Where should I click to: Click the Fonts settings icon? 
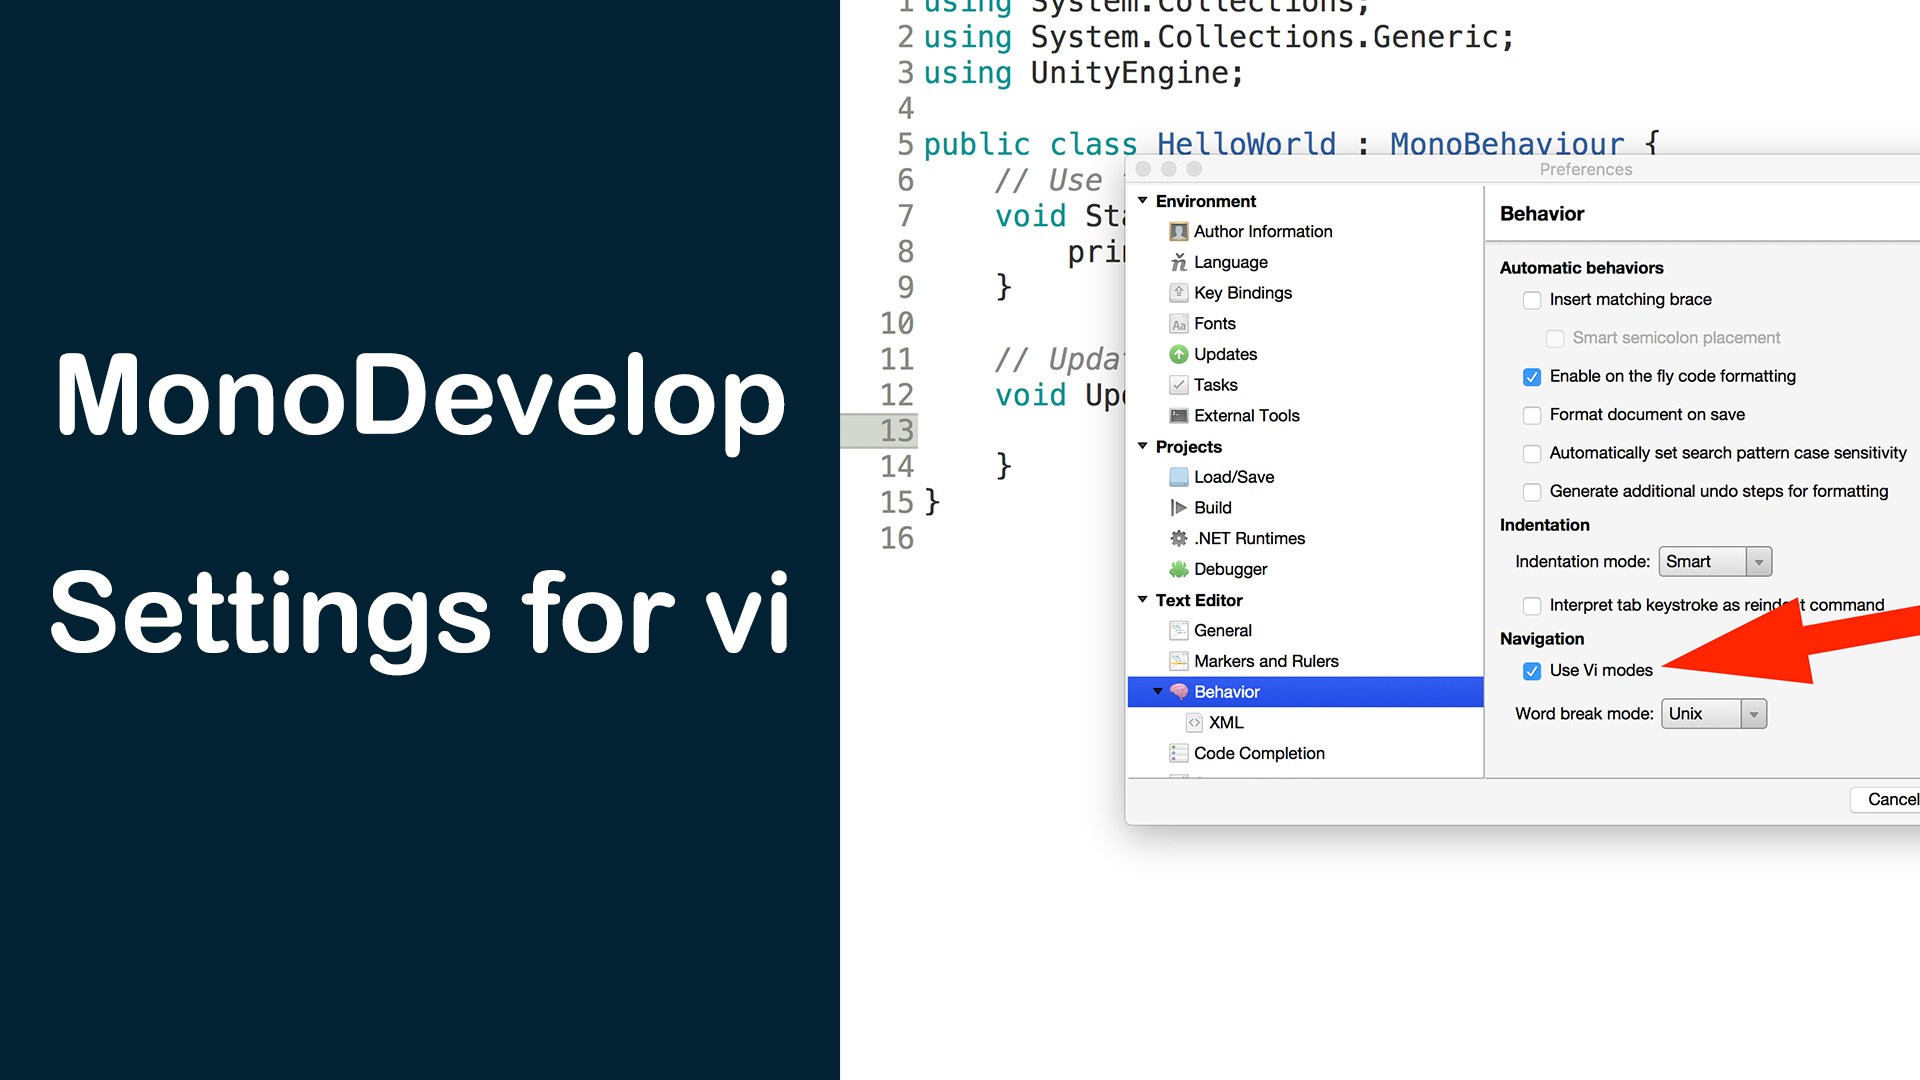[1179, 323]
